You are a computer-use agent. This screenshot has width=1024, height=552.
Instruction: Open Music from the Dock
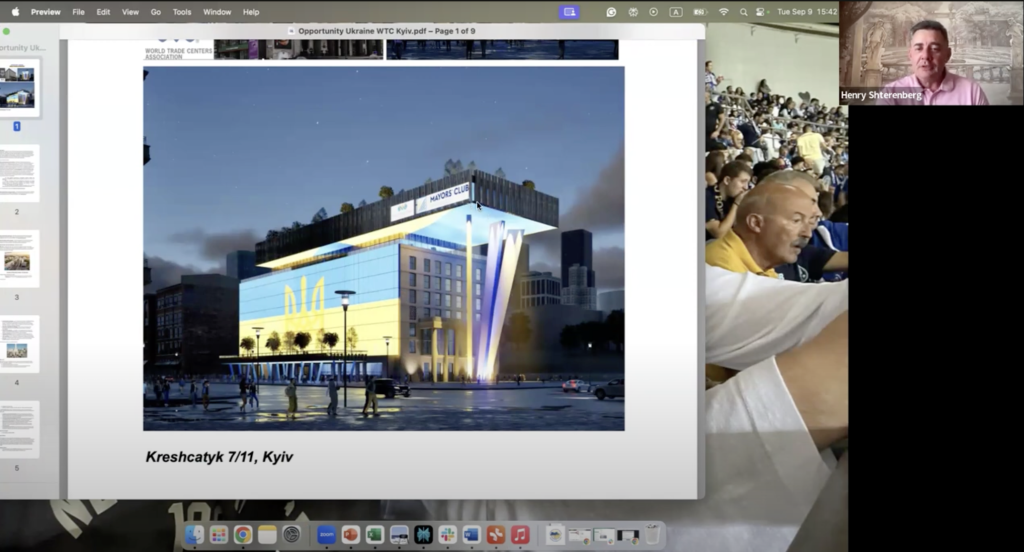(x=520, y=535)
